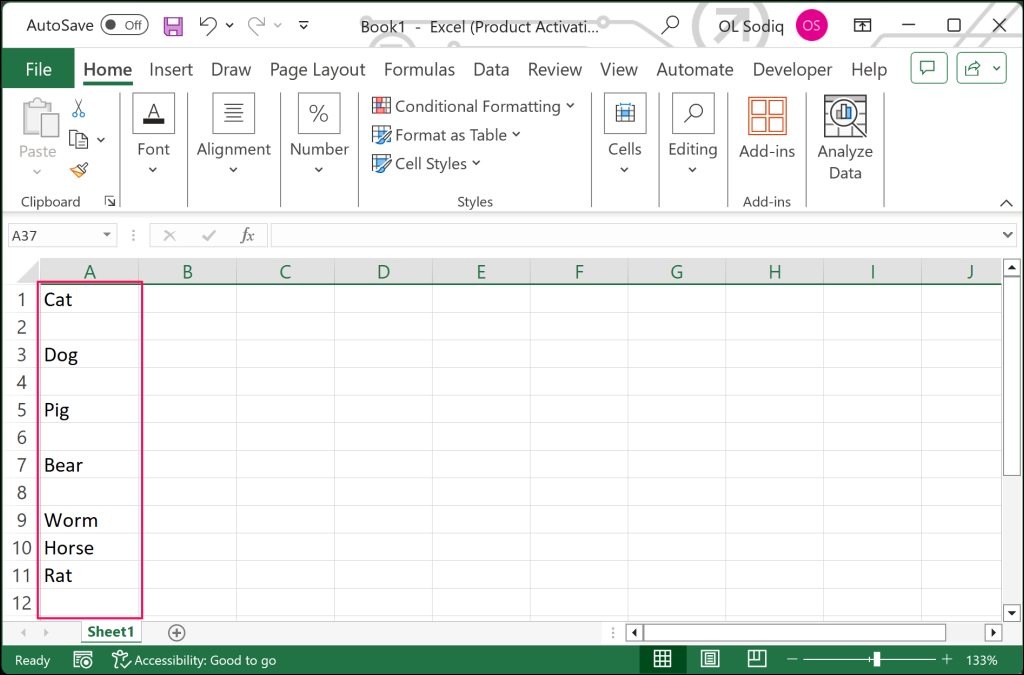Screen dimensions: 1024x675
Task: Click the Undo arrow icon
Action: point(208,26)
